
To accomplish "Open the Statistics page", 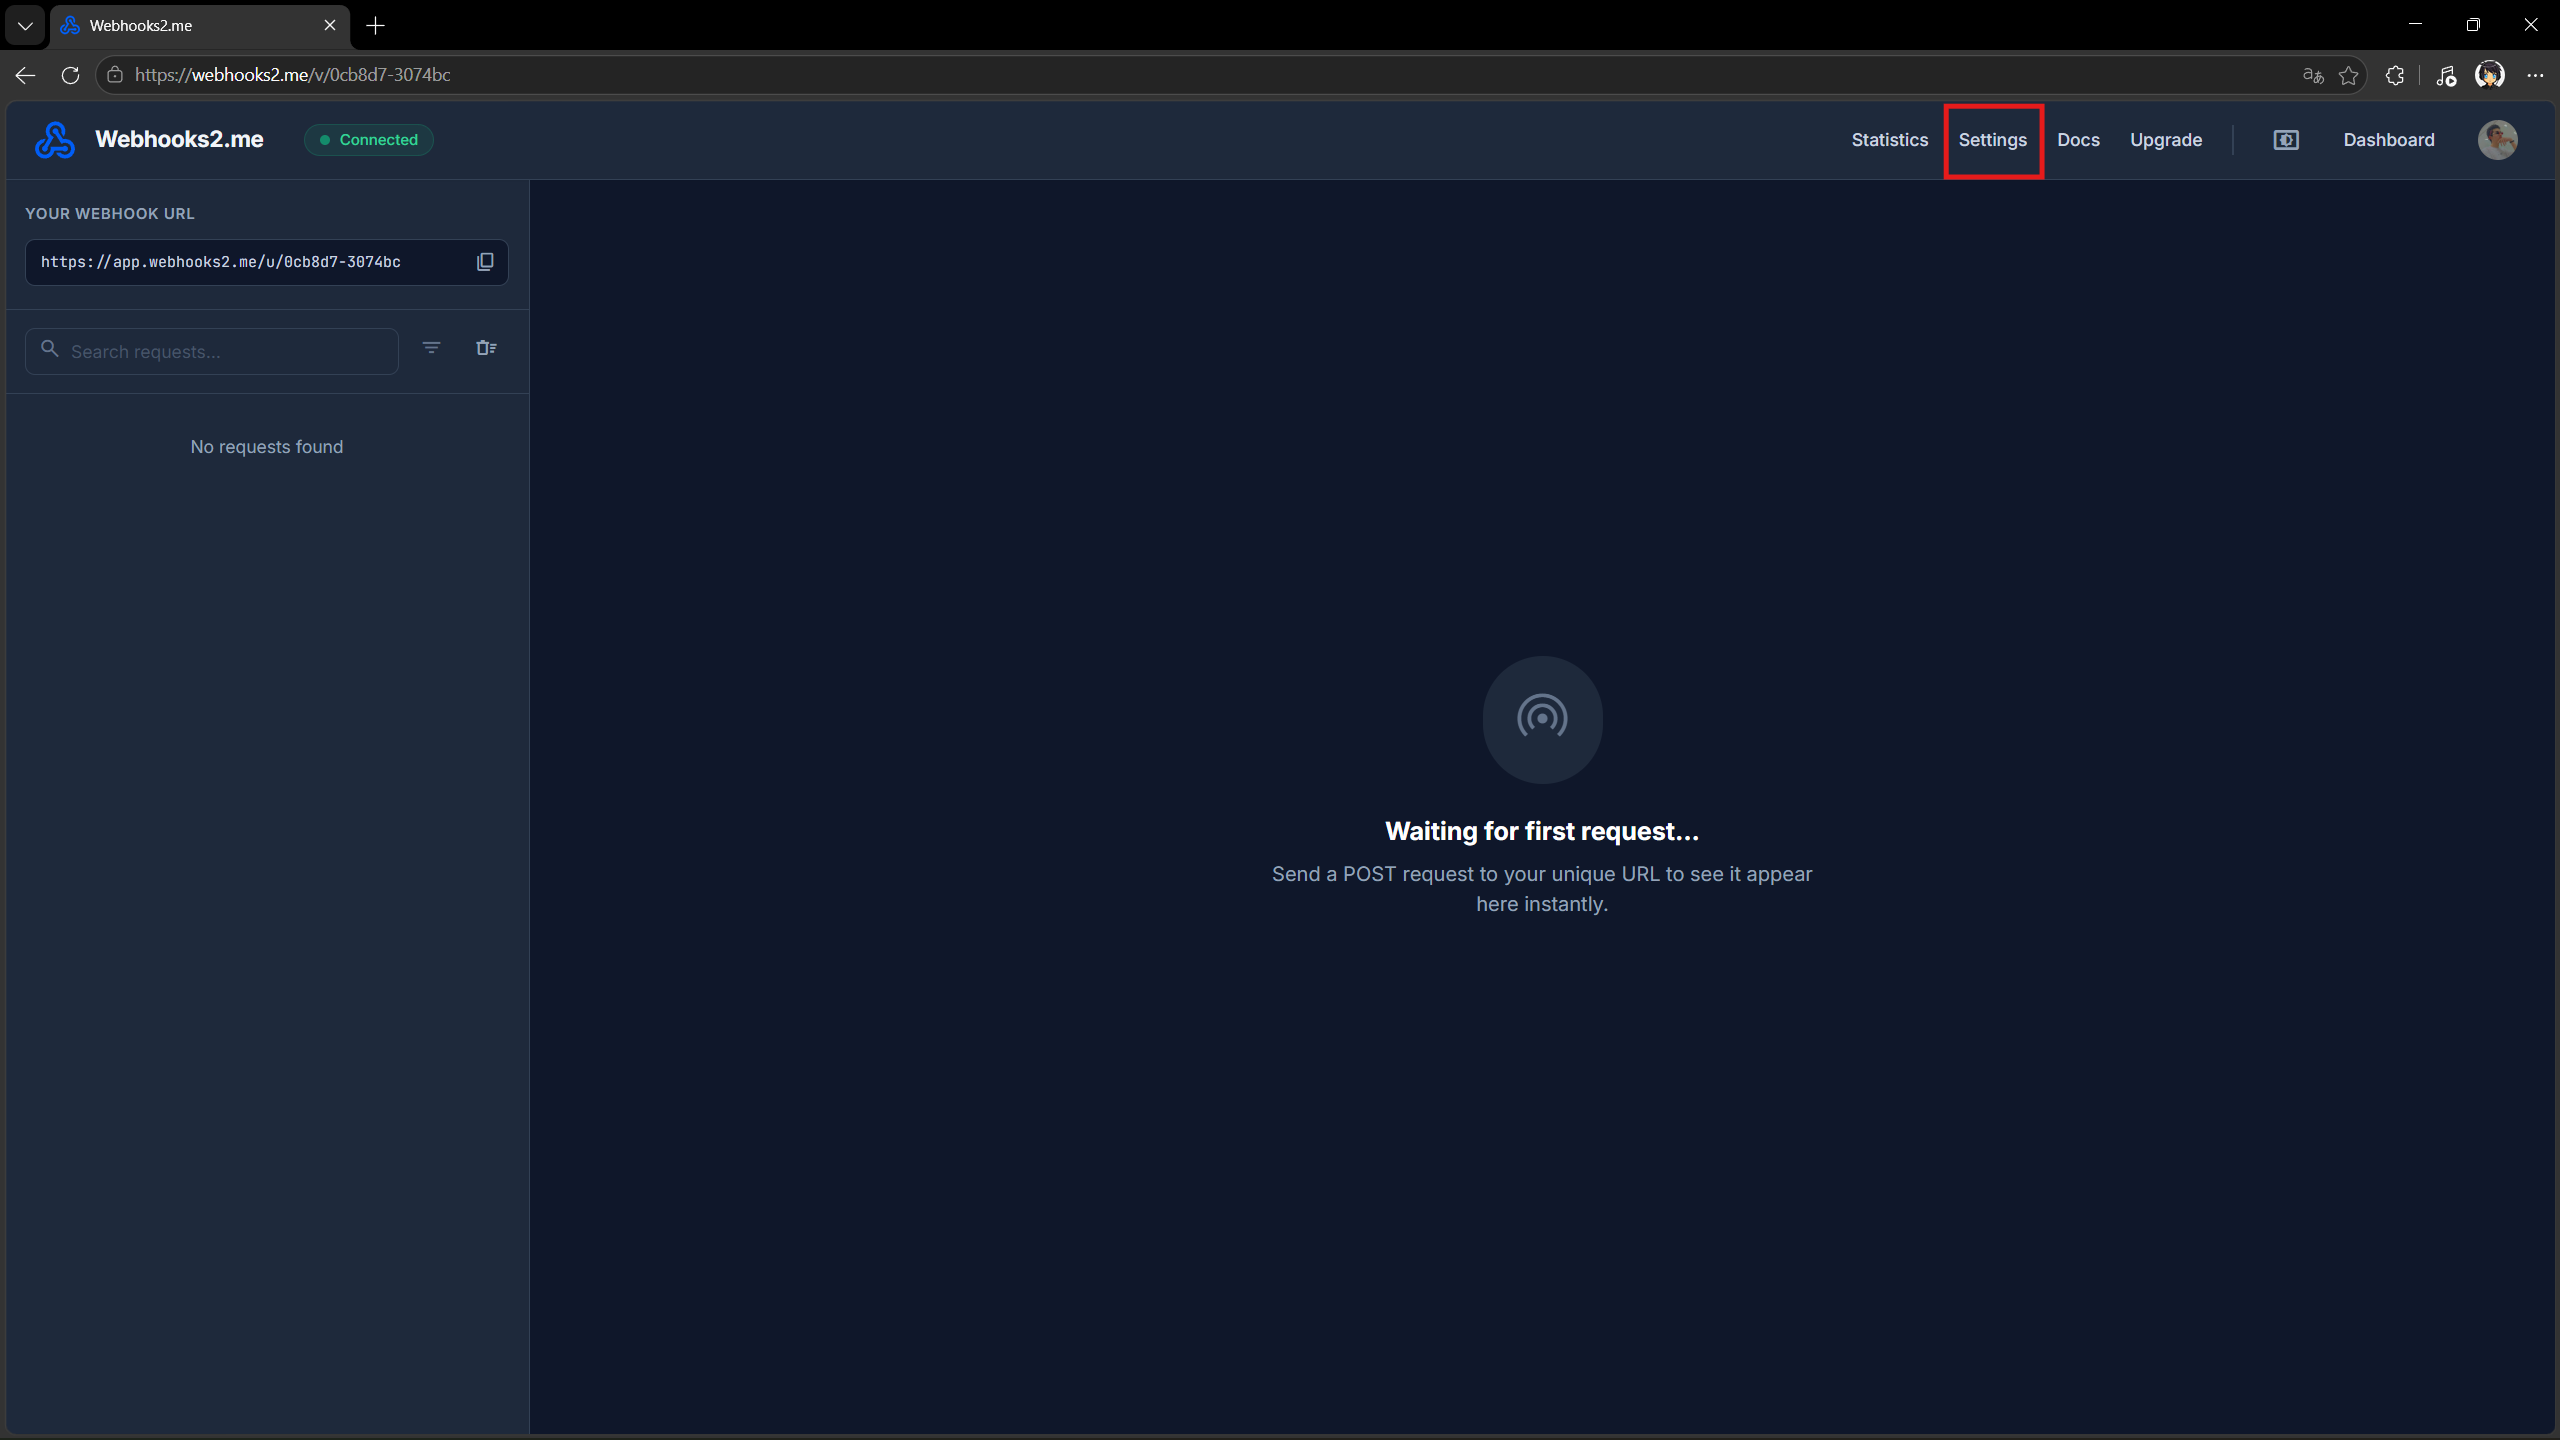I will 1889,140.
